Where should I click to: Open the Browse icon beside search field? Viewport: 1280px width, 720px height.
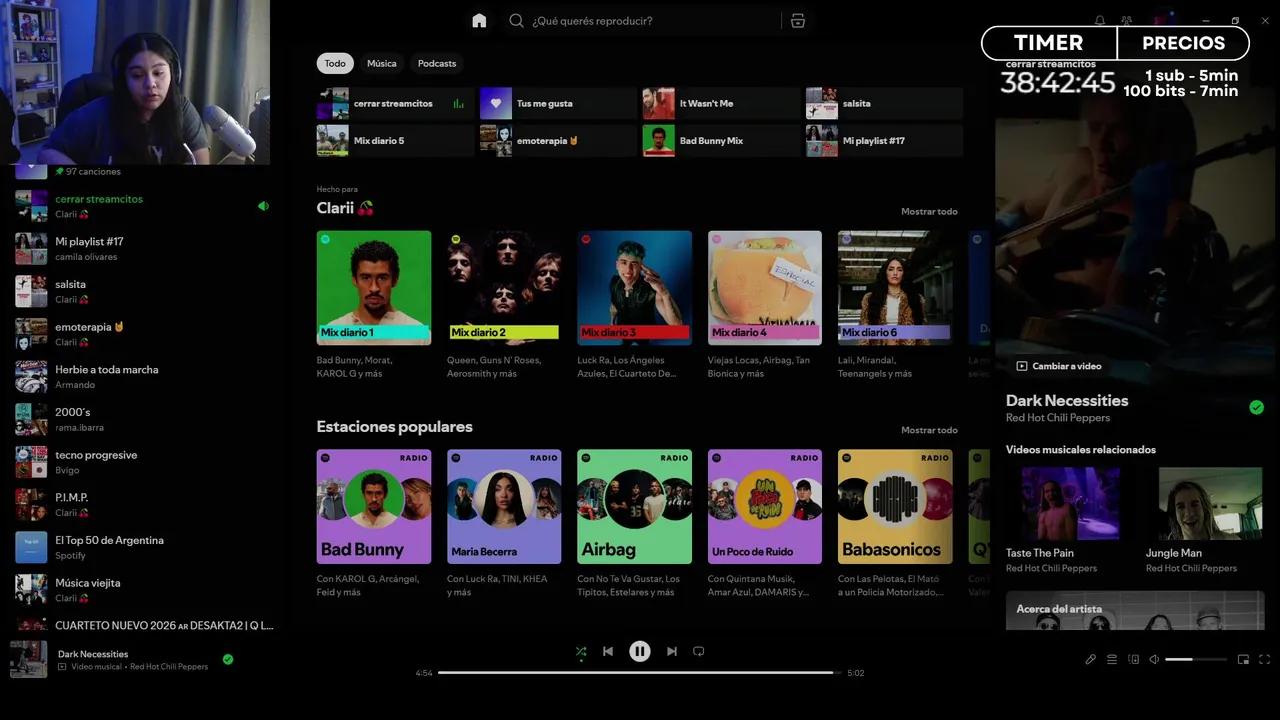[797, 21]
